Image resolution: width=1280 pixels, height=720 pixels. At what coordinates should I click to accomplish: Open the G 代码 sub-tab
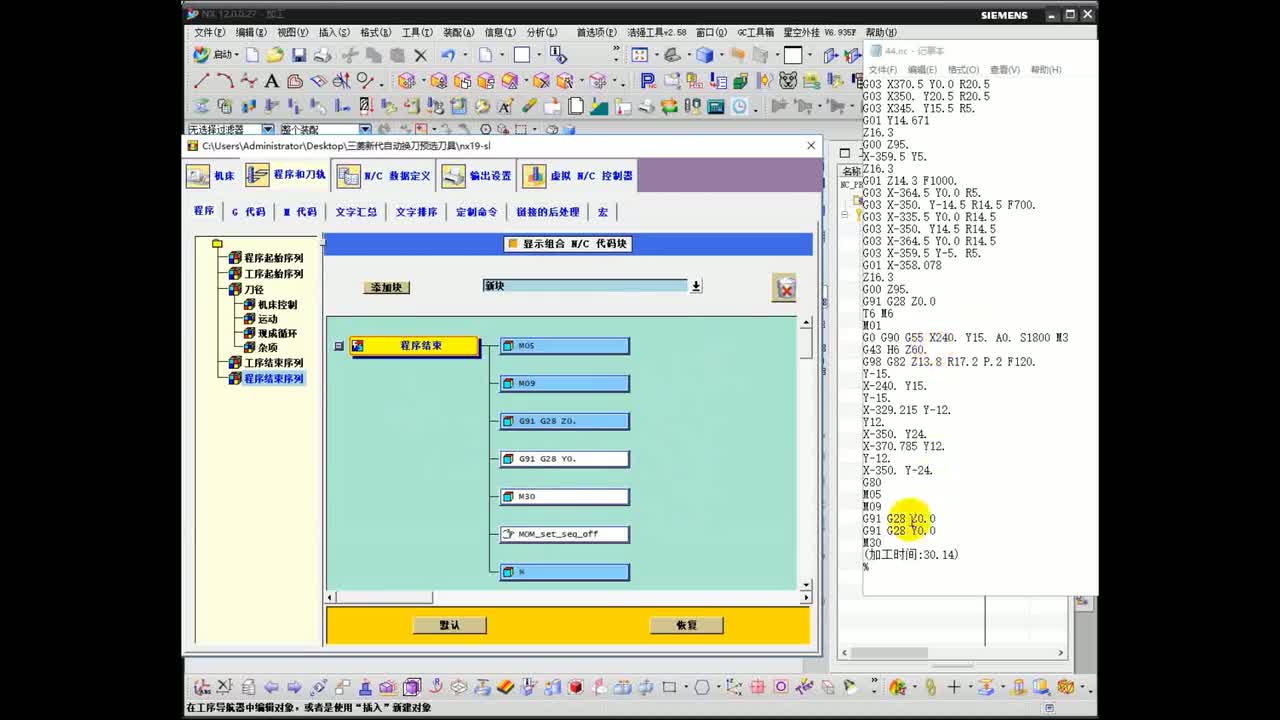249,212
